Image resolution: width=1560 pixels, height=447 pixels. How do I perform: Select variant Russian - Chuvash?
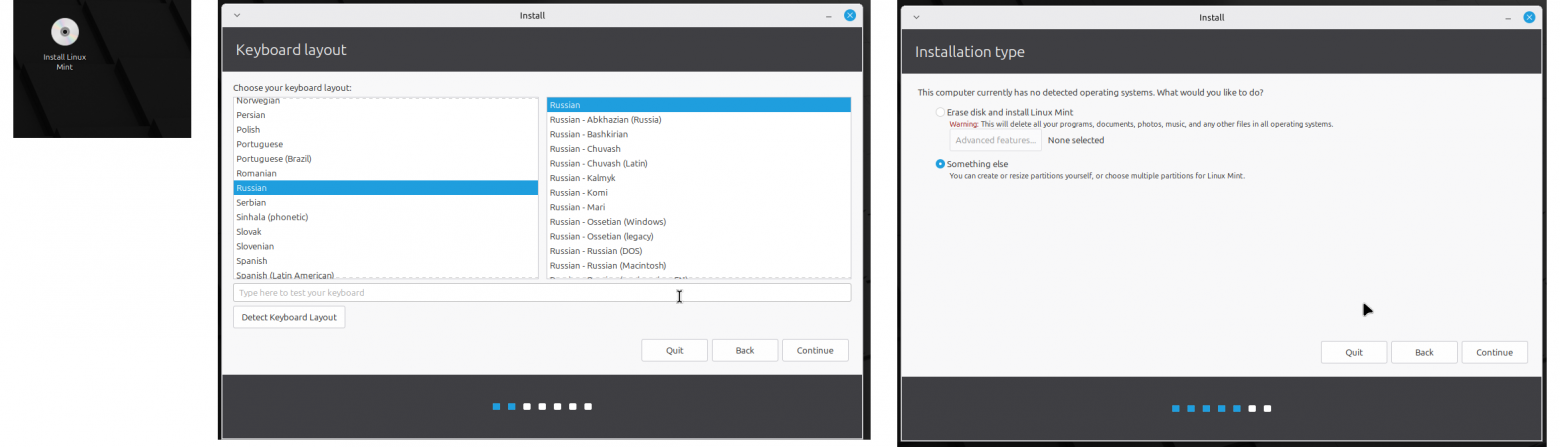[x=699, y=149]
